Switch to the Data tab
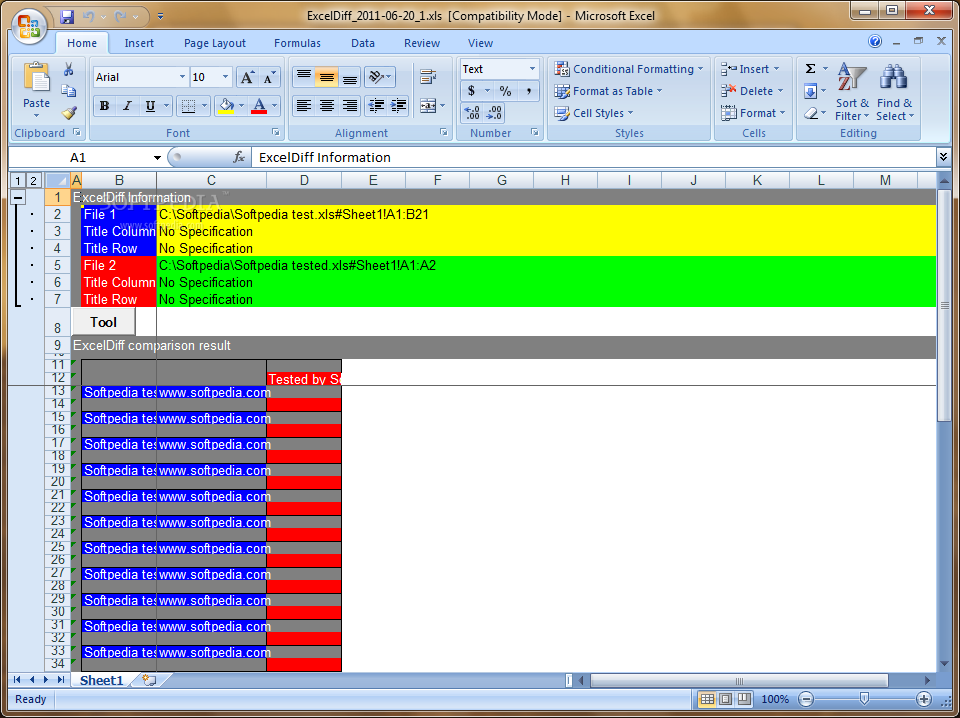Screen dimensions: 960x718 [362, 43]
